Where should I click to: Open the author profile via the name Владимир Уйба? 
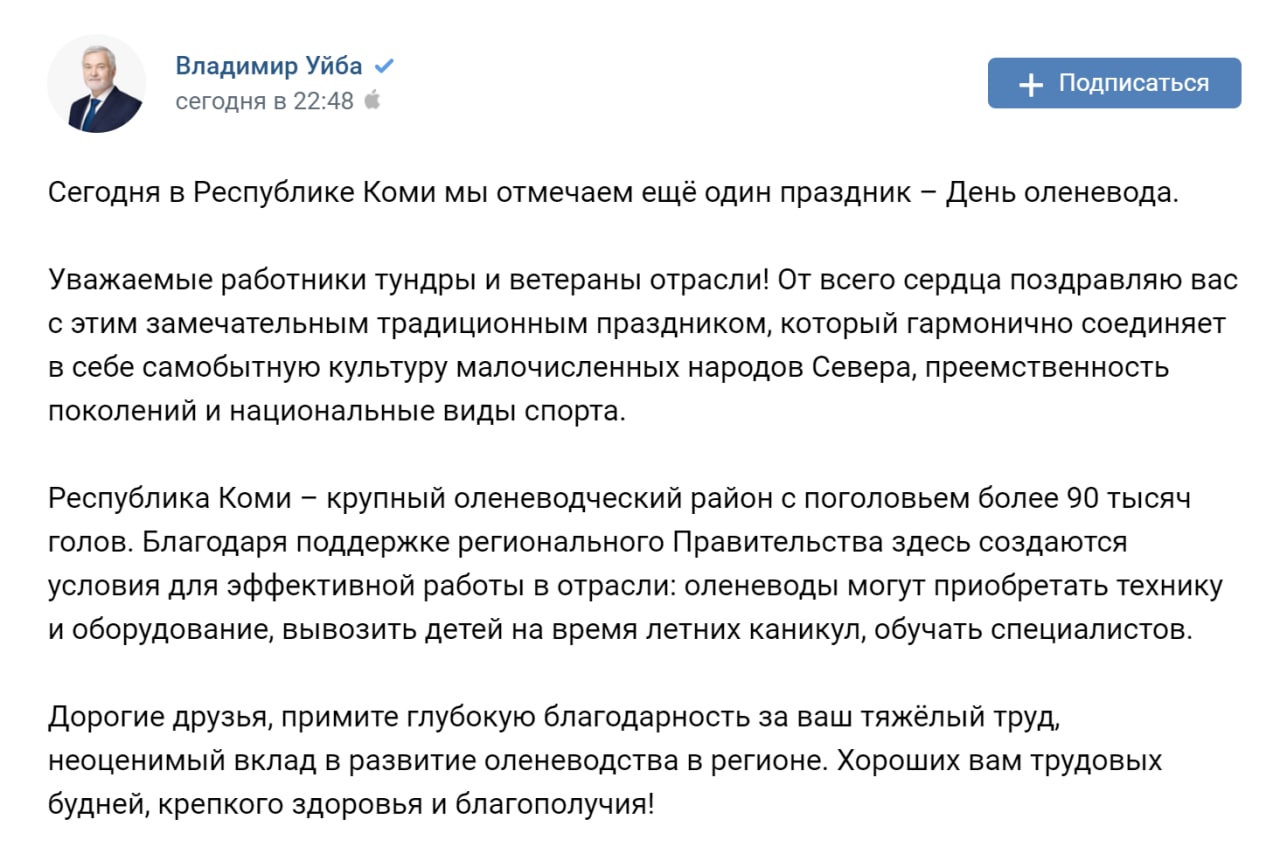269,67
